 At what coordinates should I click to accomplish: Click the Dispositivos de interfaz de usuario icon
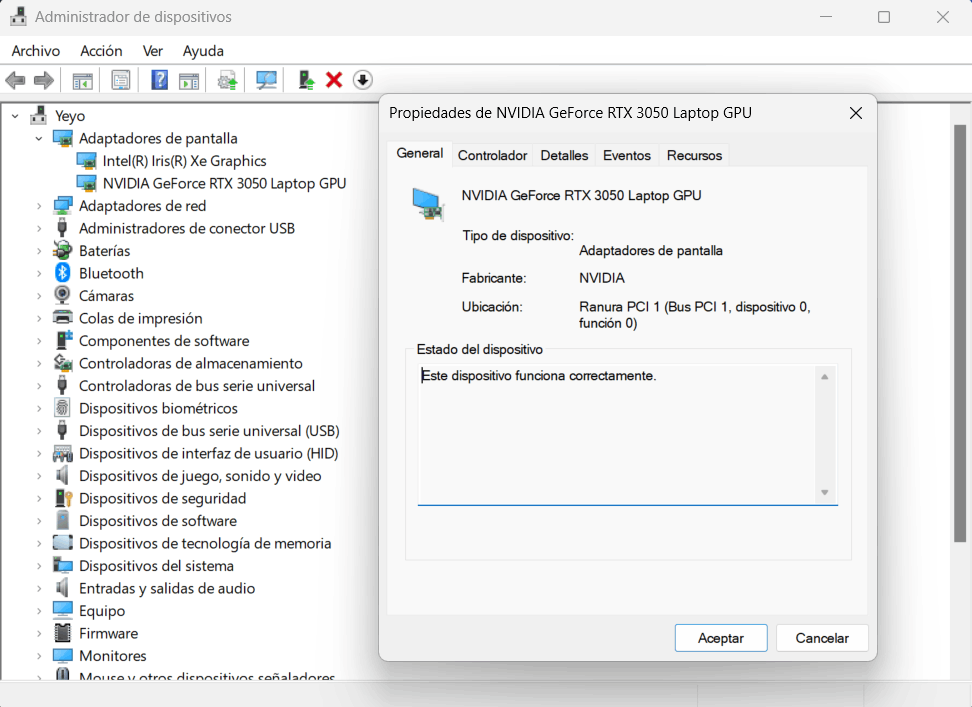pos(63,453)
